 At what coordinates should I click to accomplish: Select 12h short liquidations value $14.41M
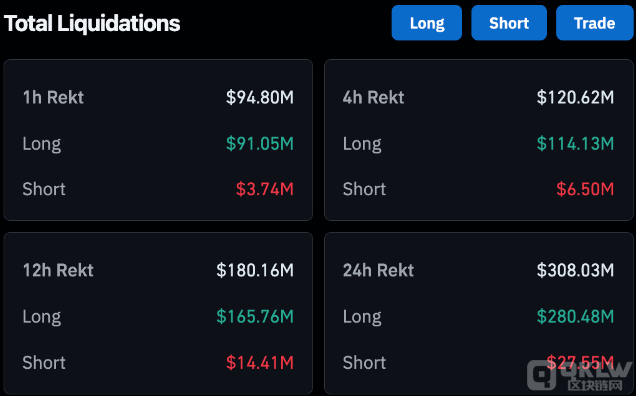click(x=260, y=363)
